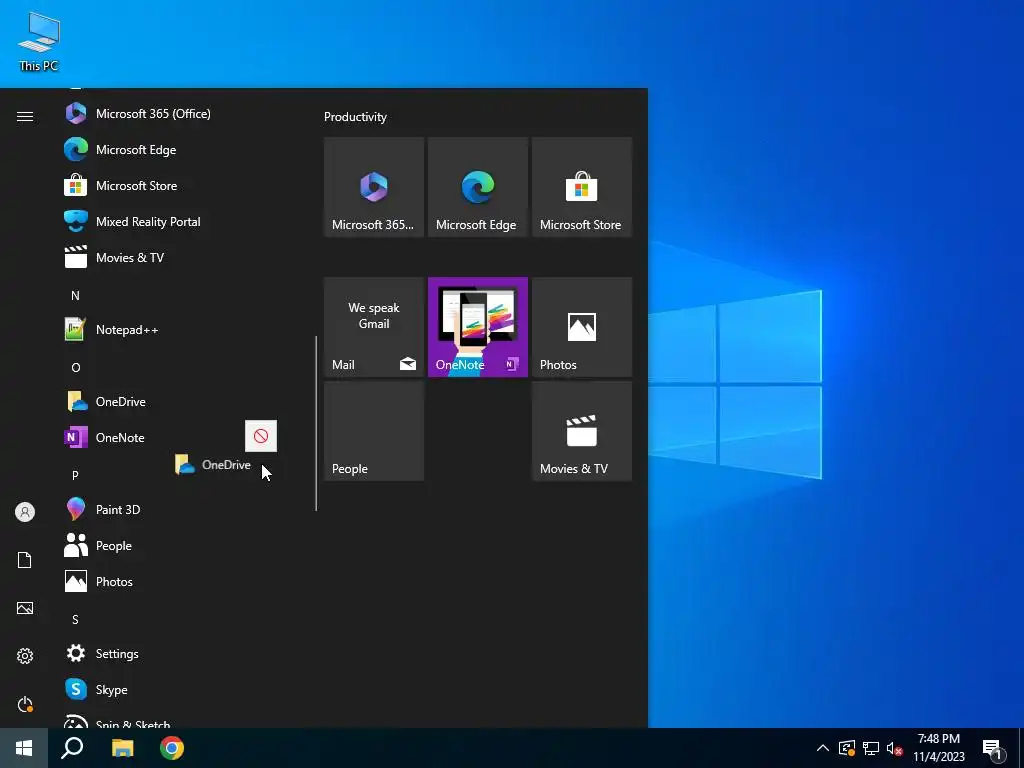
Task: Open the Action Center notifications
Action: coord(993,748)
